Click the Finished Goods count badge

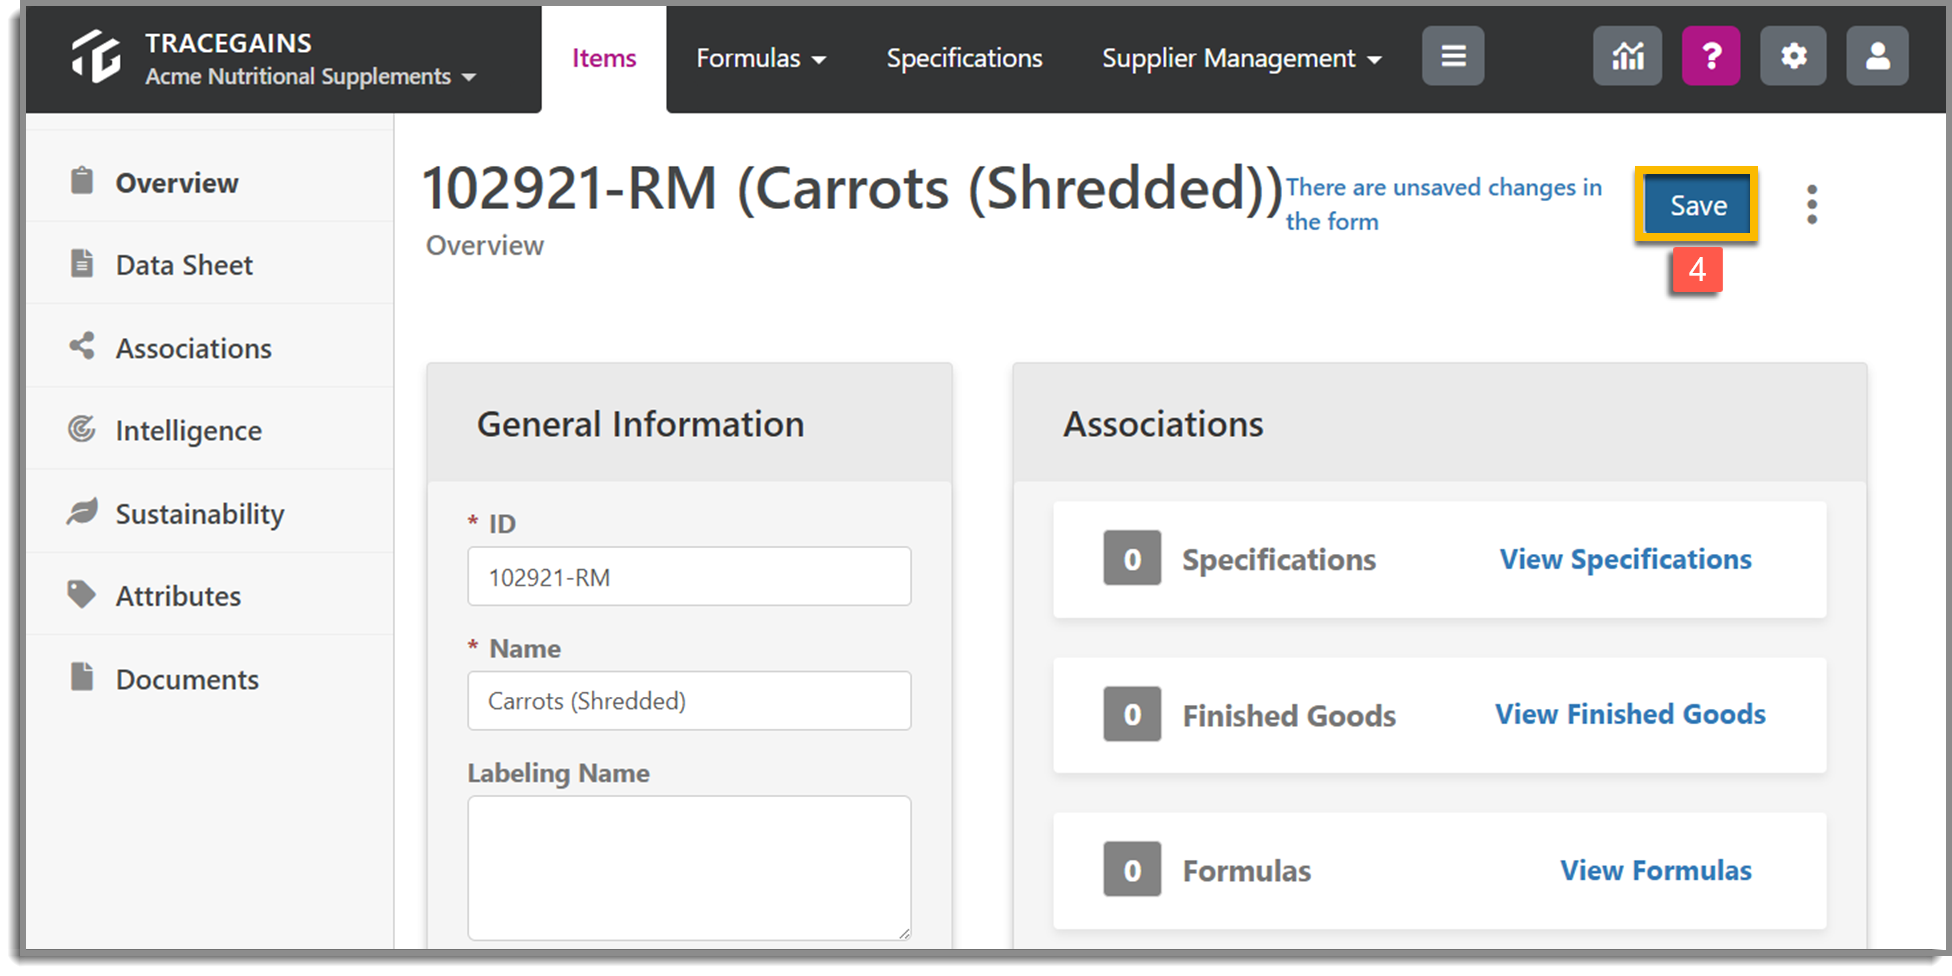(1132, 714)
